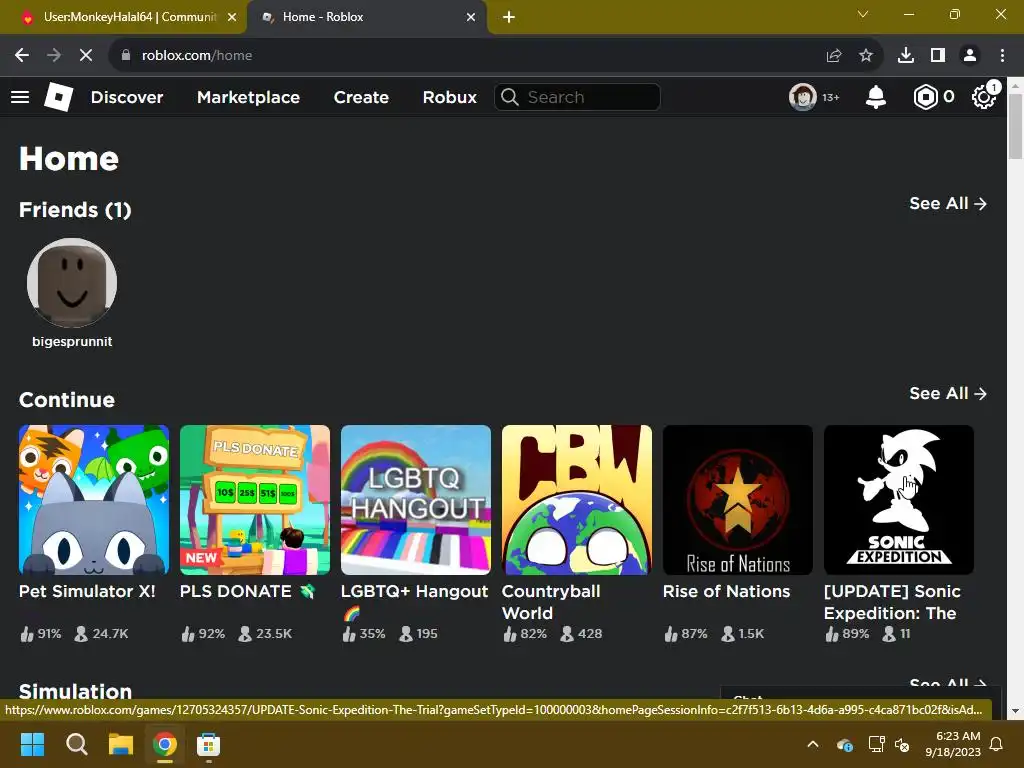Open the Robux menu item
This screenshot has height=768, width=1024.
point(450,97)
